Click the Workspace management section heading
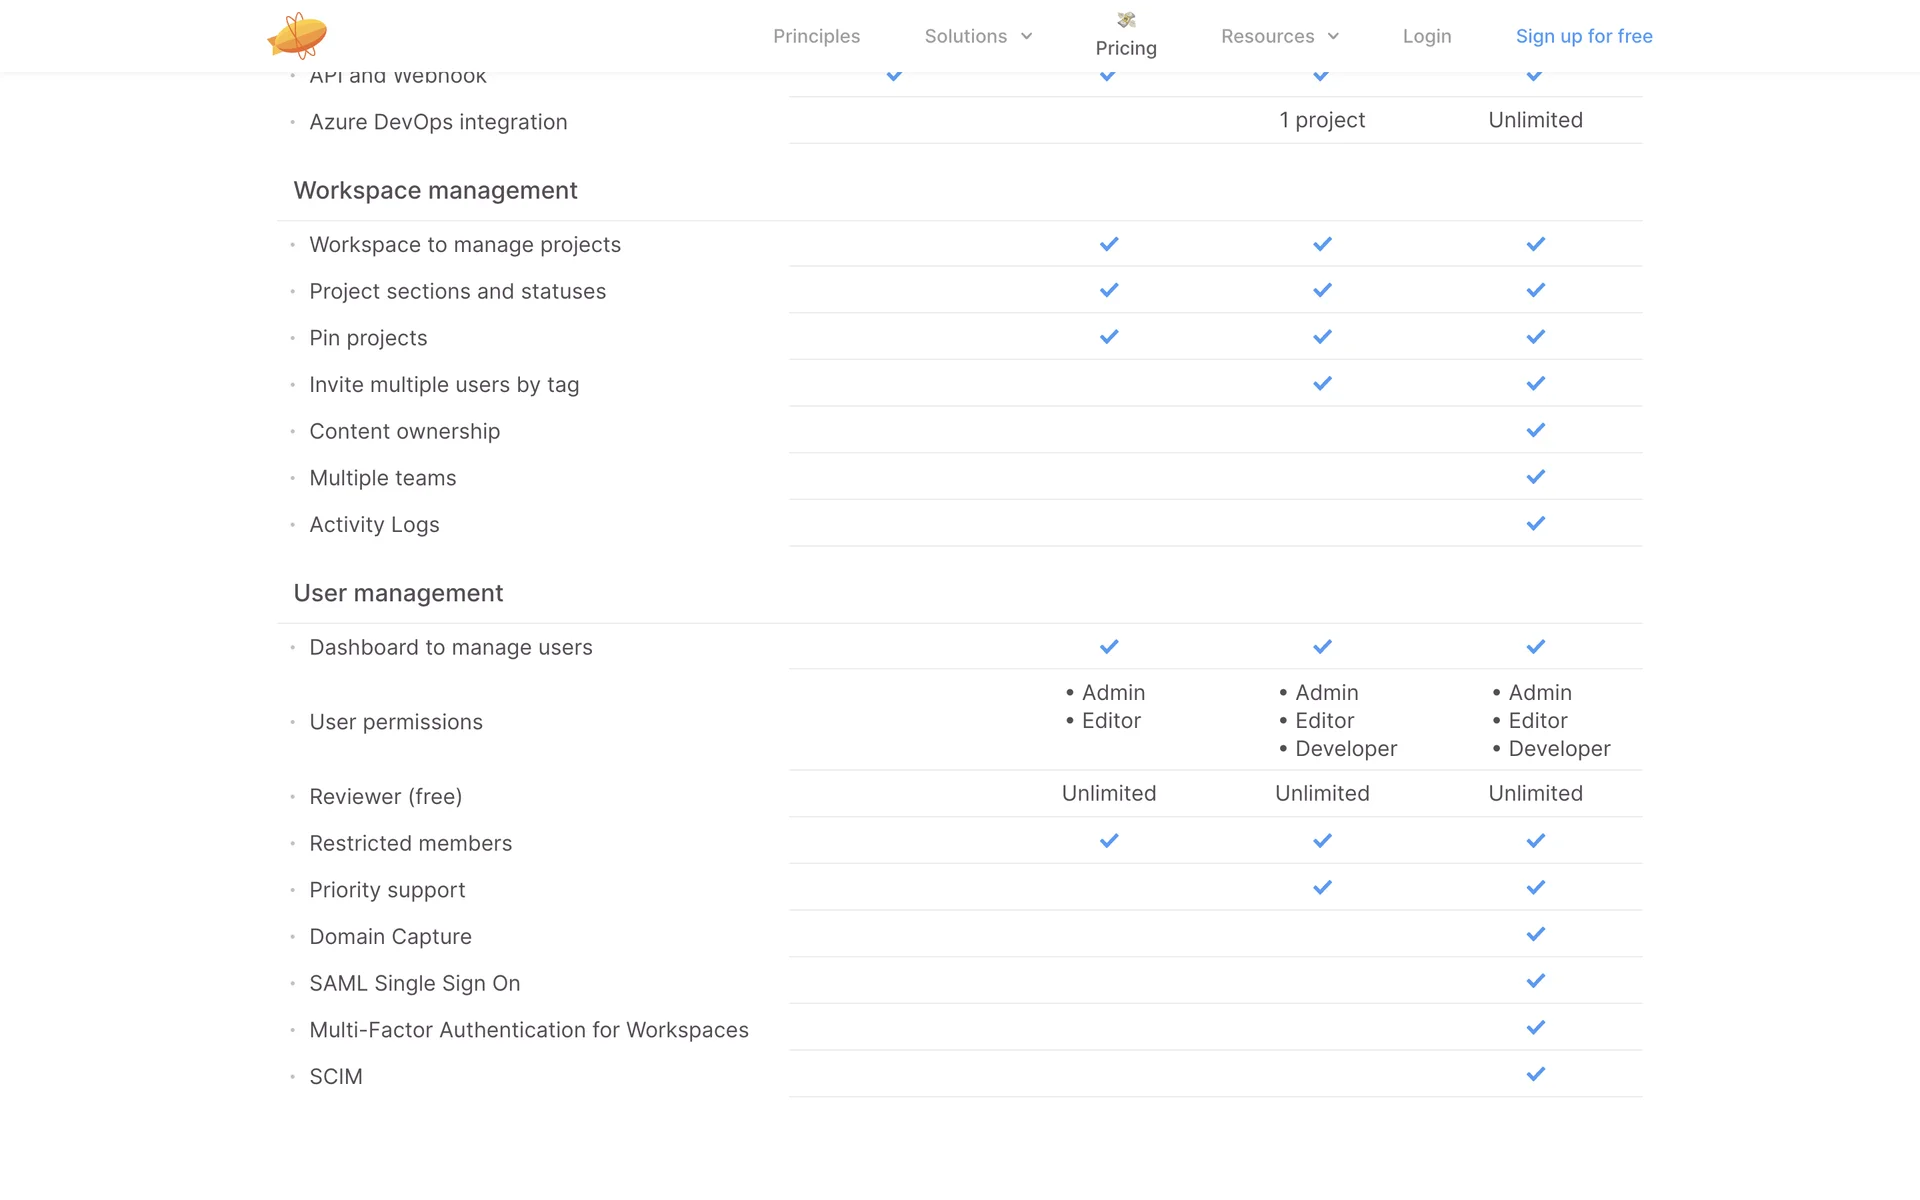 coord(435,190)
